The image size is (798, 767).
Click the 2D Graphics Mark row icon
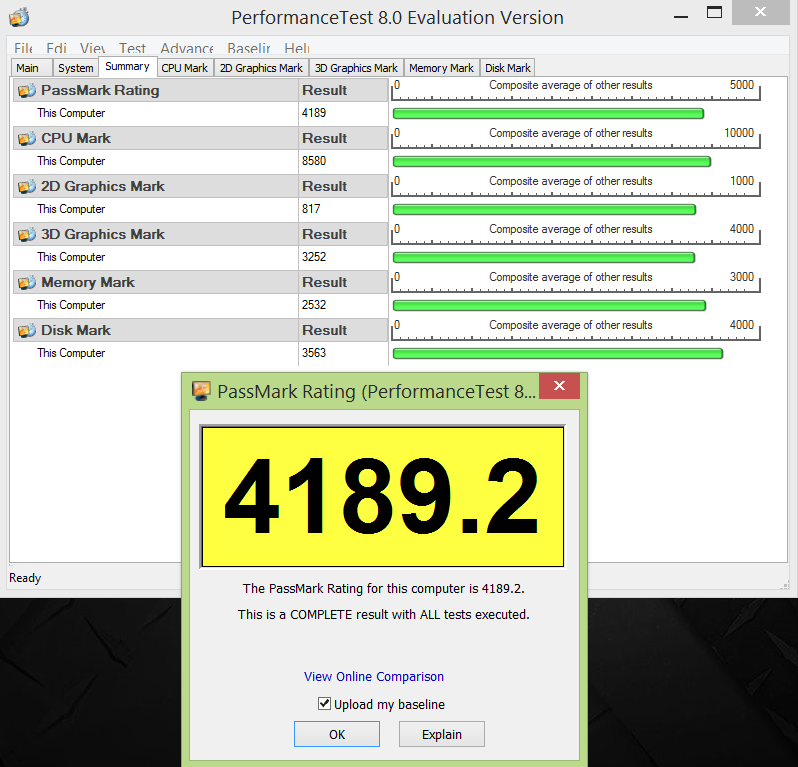[26, 187]
